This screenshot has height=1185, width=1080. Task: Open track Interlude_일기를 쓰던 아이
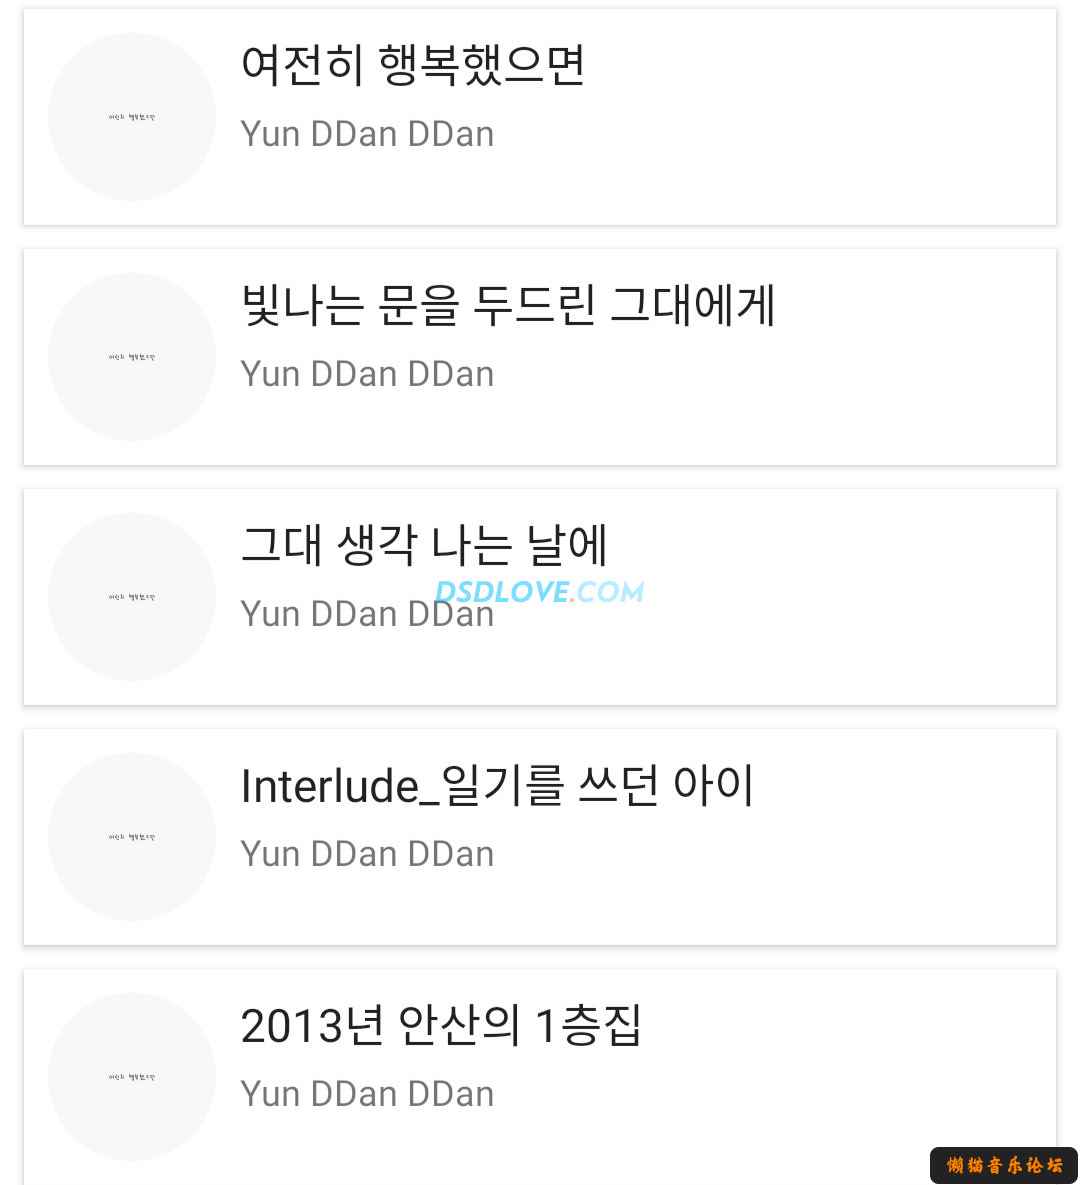click(497, 785)
